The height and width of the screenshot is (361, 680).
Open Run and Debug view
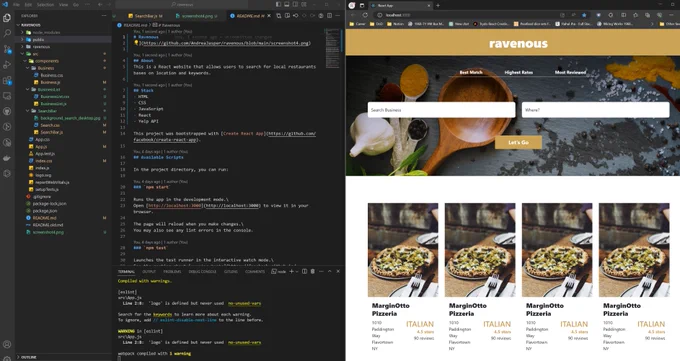point(7,65)
